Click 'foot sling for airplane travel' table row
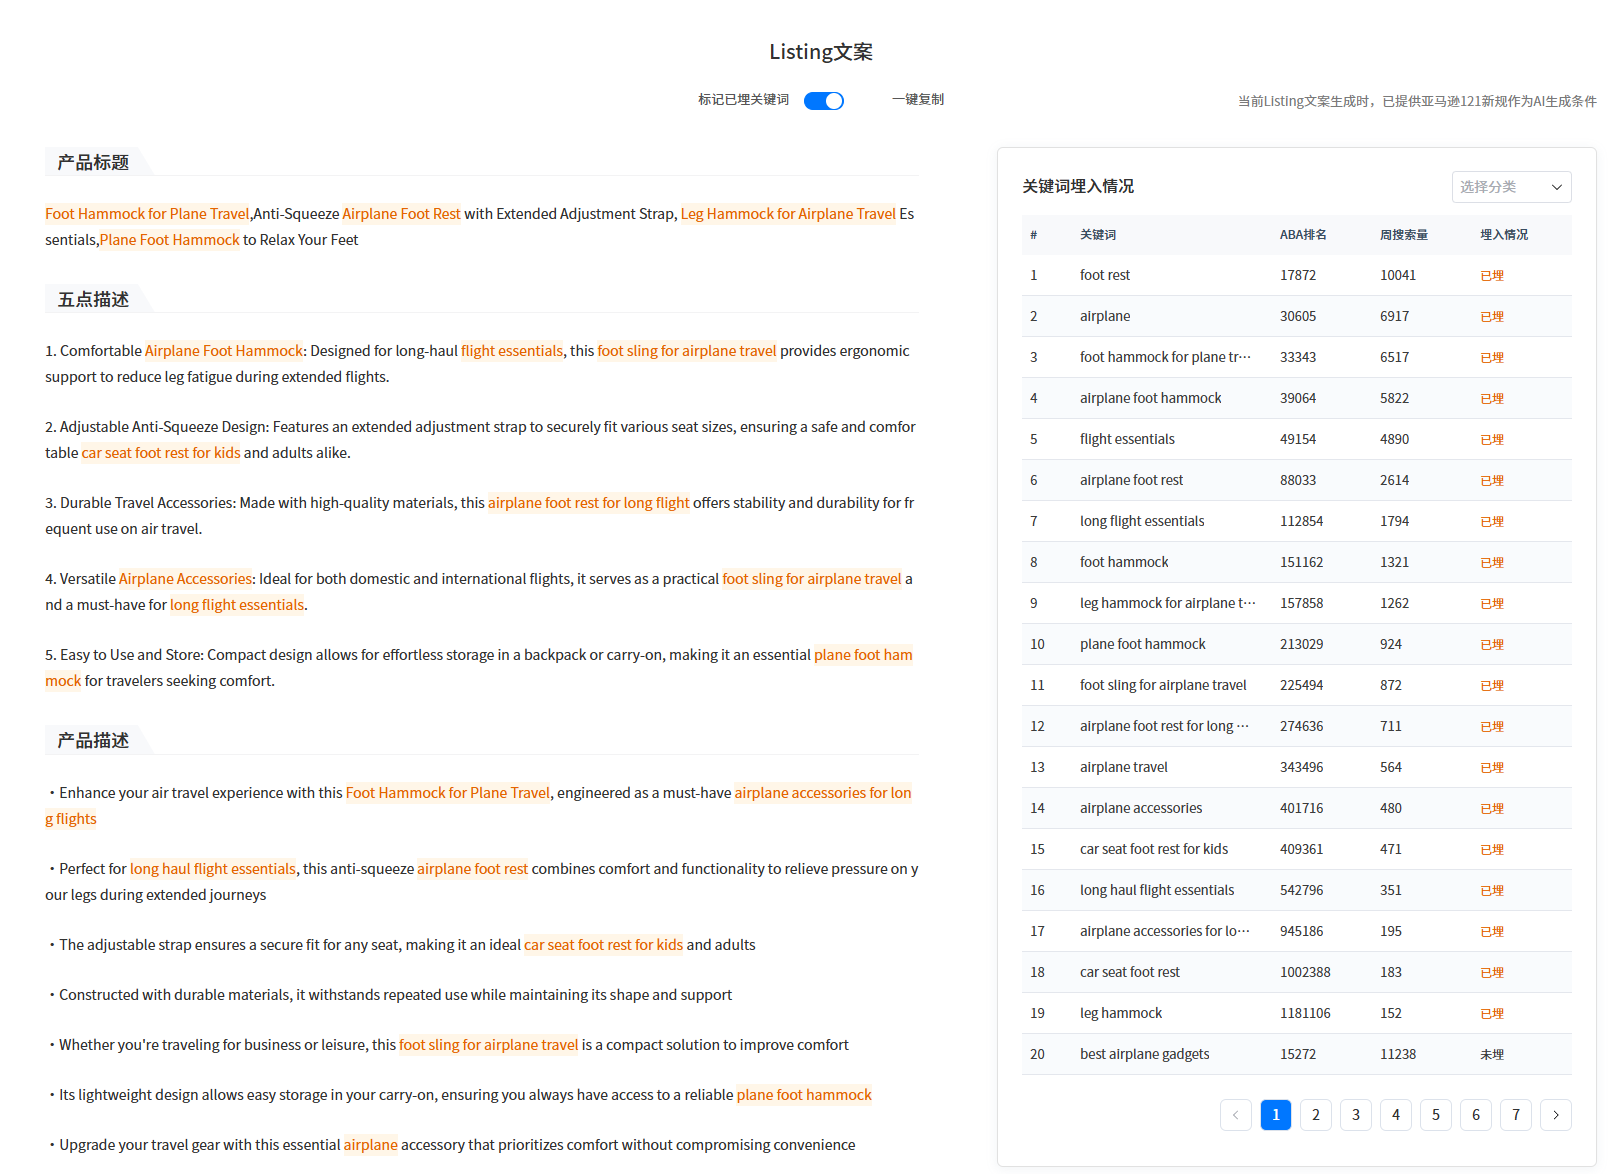 pyautogui.click(x=1297, y=685)
